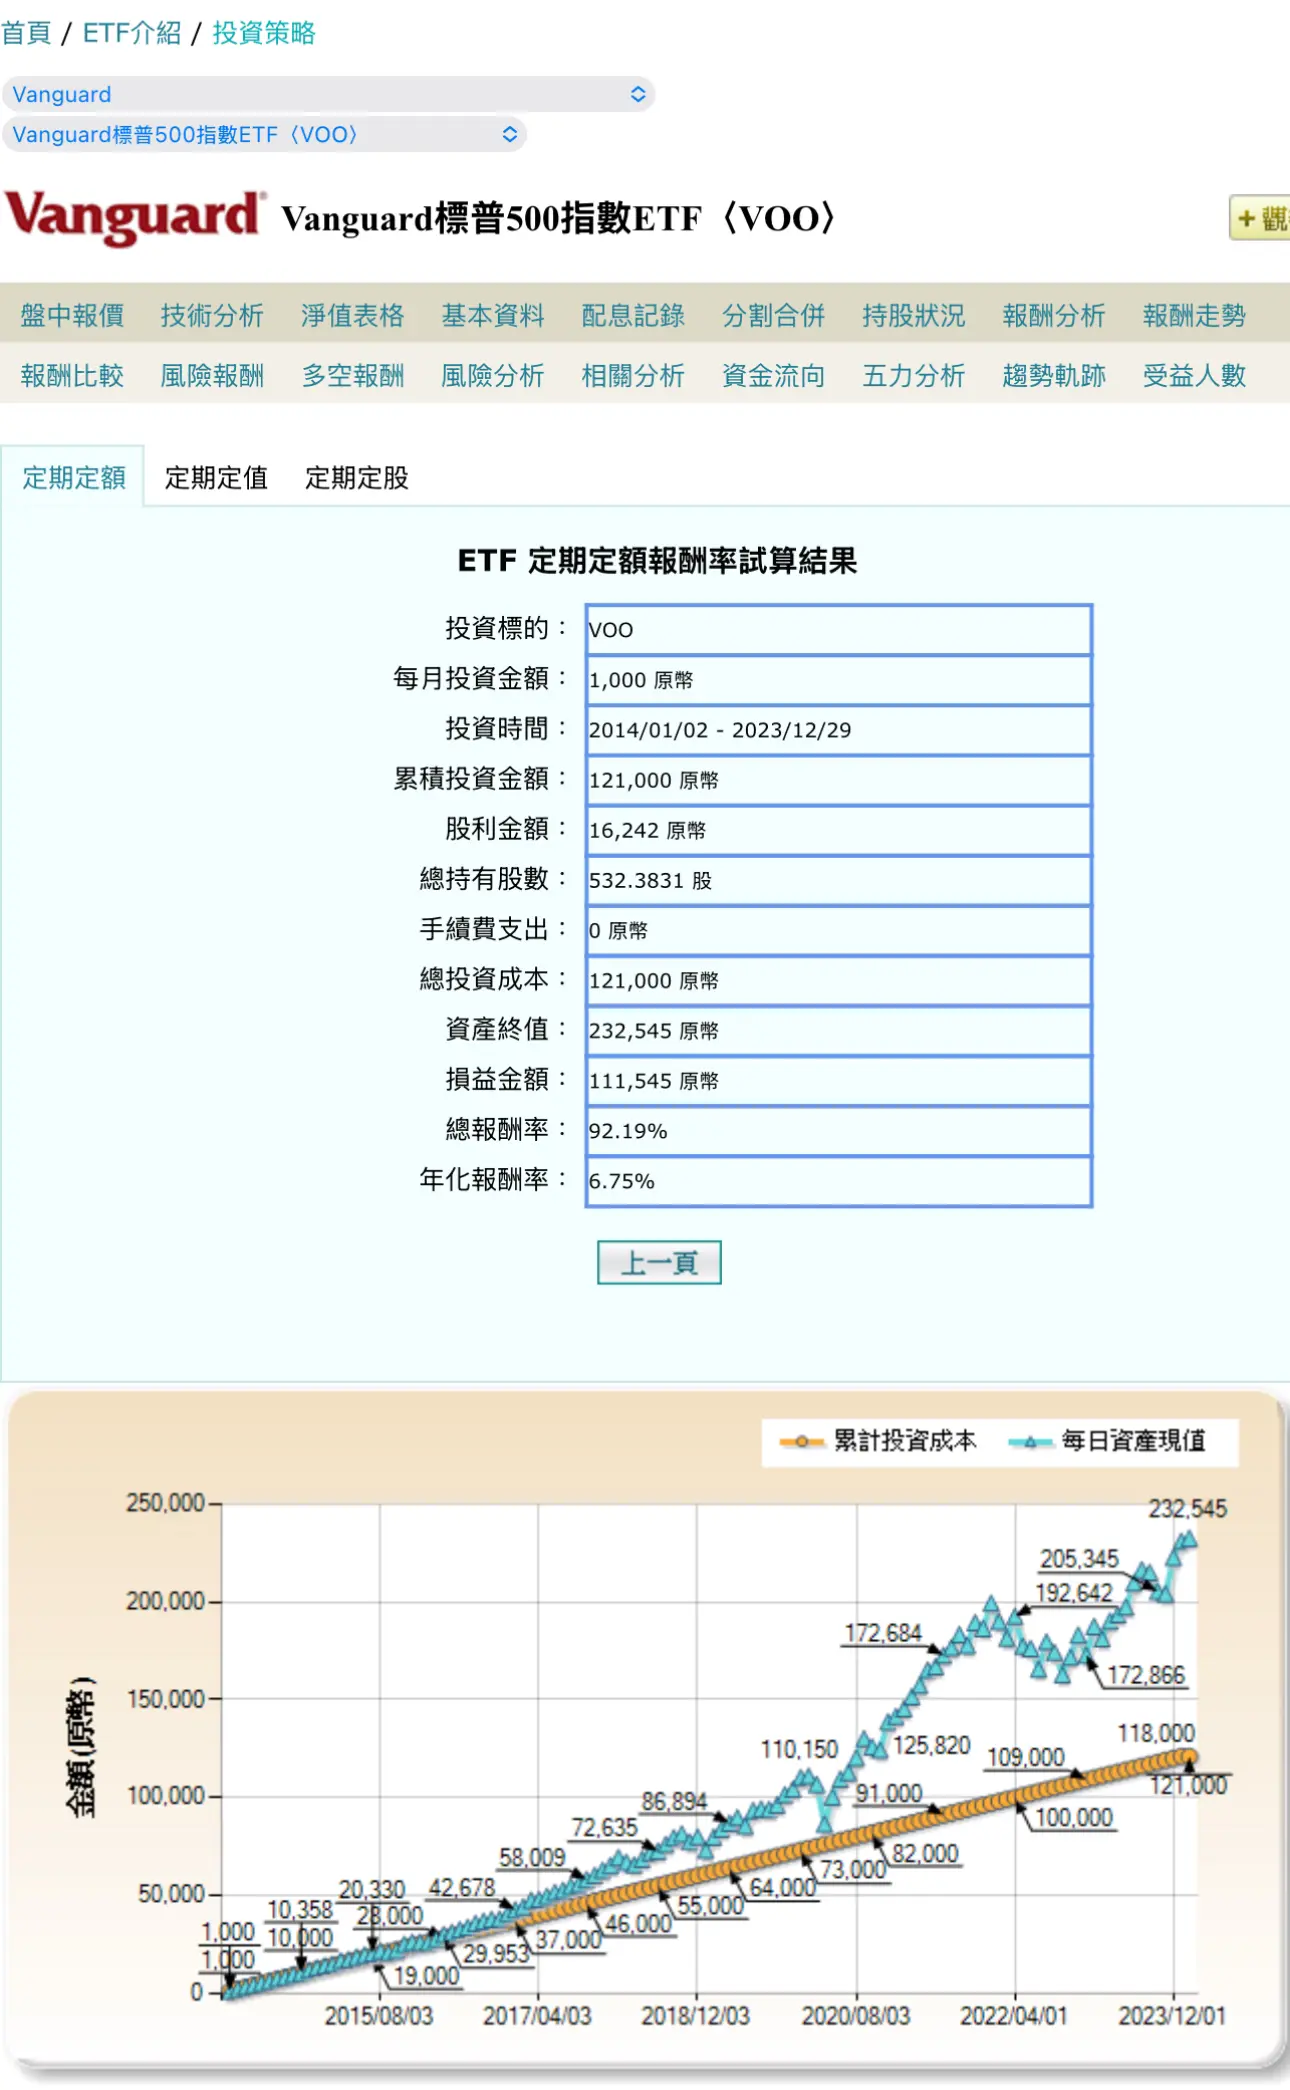Open the VOO ETF selection dropdown
1290x2090 pixels.
click(264, 134)
